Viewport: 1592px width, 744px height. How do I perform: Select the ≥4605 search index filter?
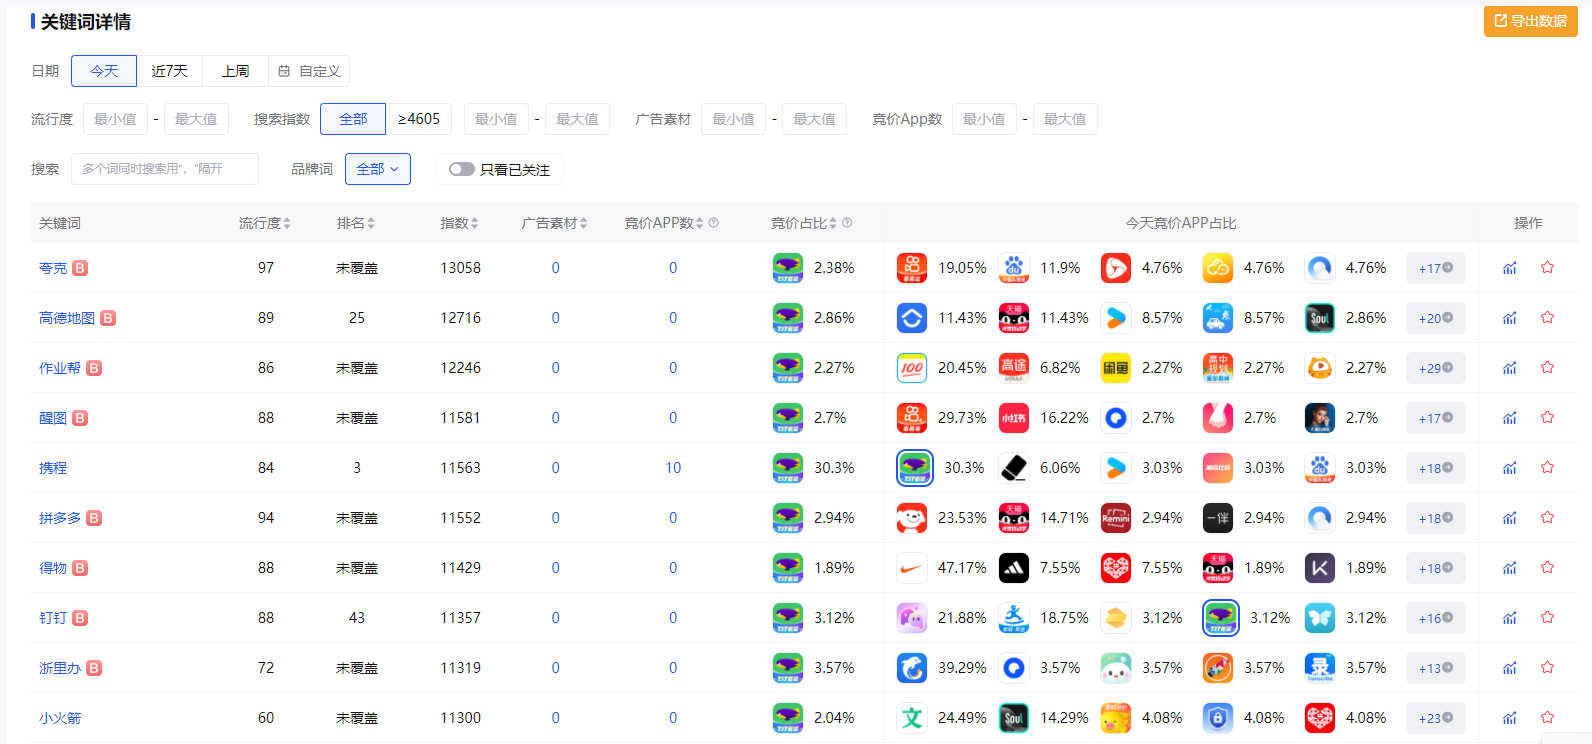pos(418,119)
